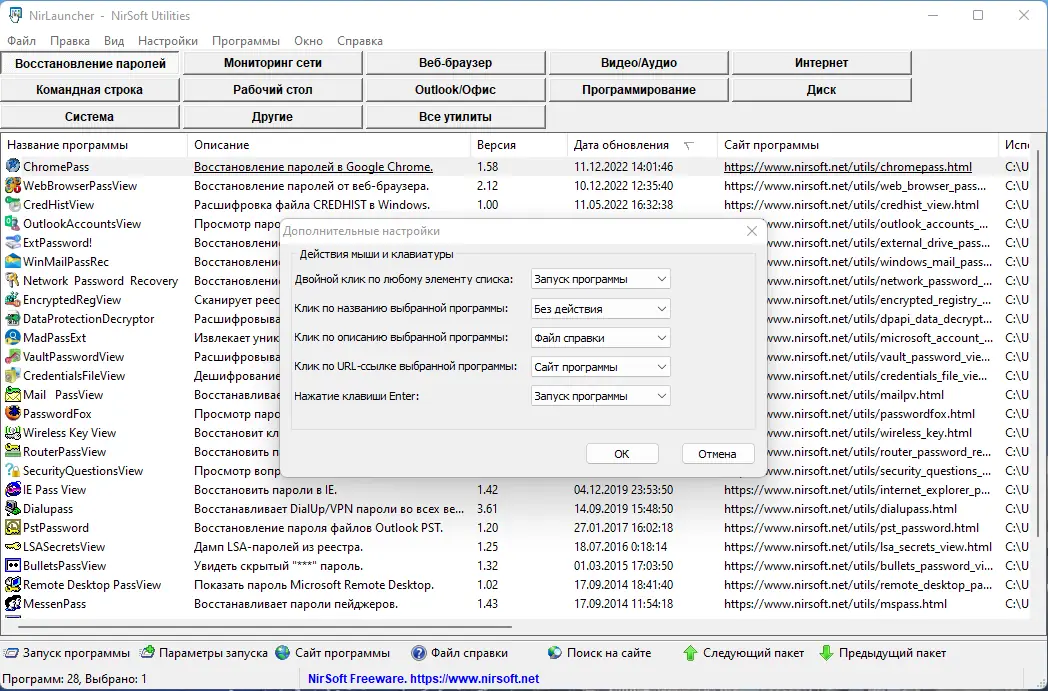The width and height of the screenshot is (1048, 691).
Task: Click the LSASecretsView icon
Action: (x=13, y=547)
